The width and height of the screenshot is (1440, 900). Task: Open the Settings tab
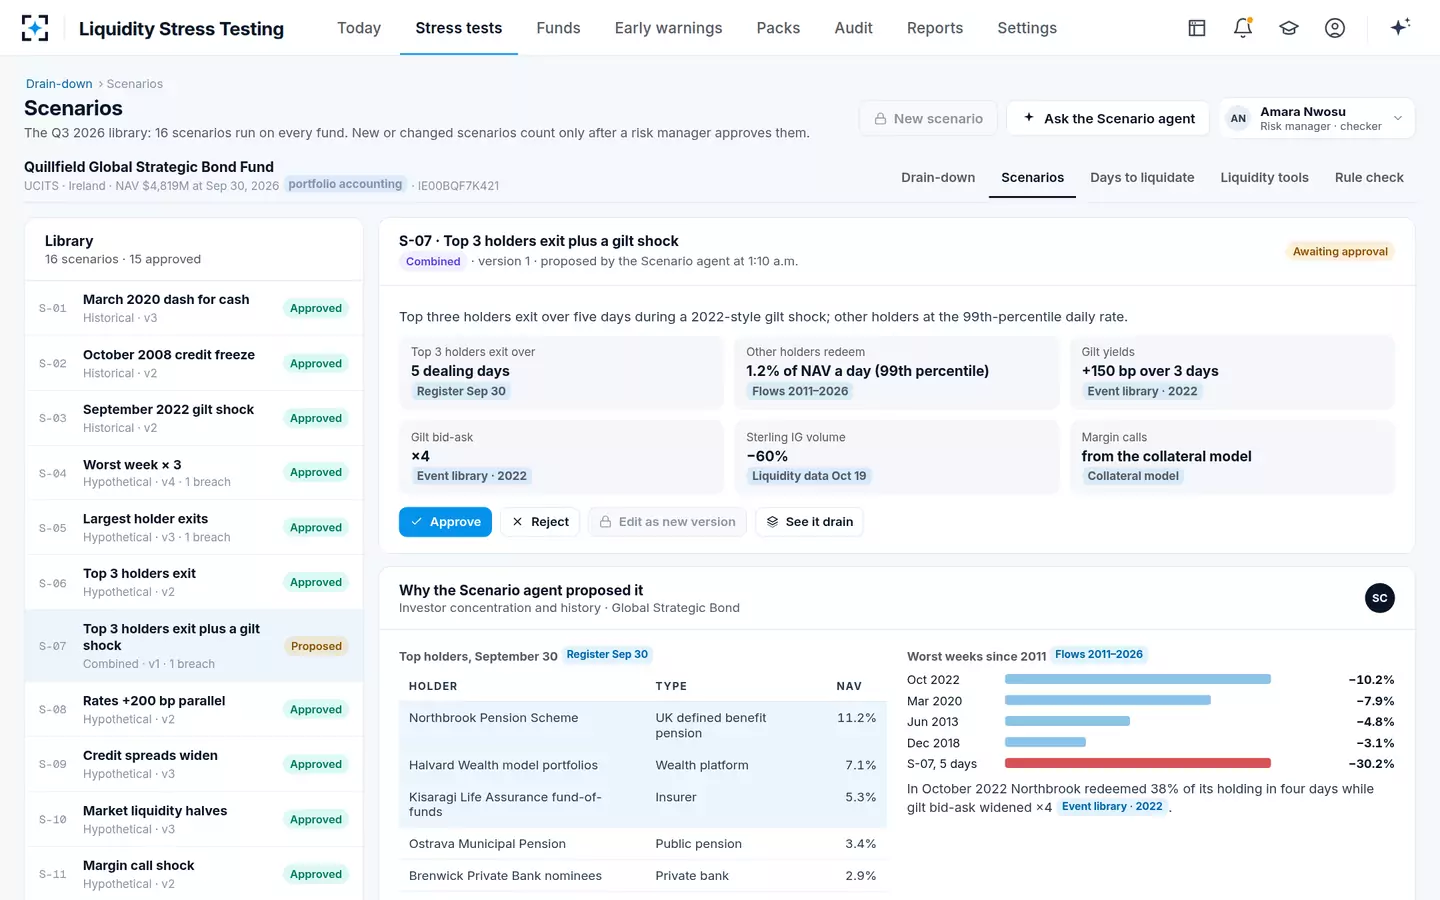tap(1027, 28)
